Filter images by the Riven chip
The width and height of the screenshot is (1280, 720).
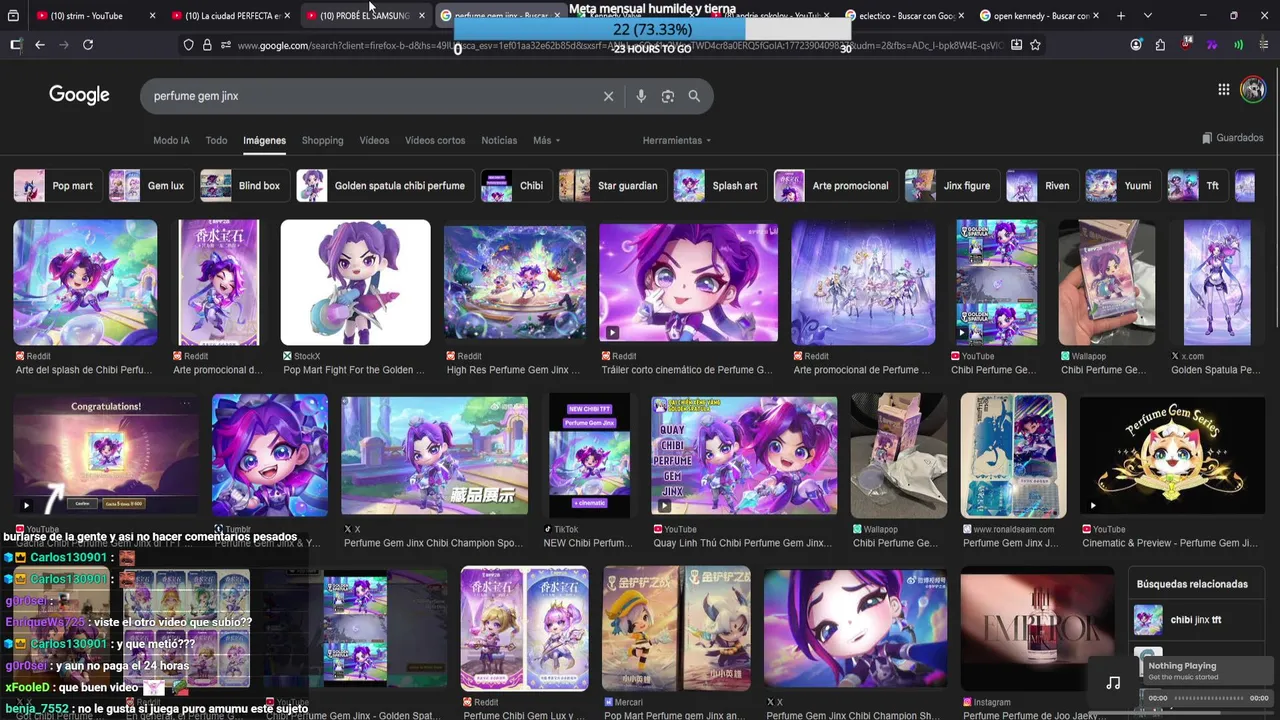click(1041, 186)
